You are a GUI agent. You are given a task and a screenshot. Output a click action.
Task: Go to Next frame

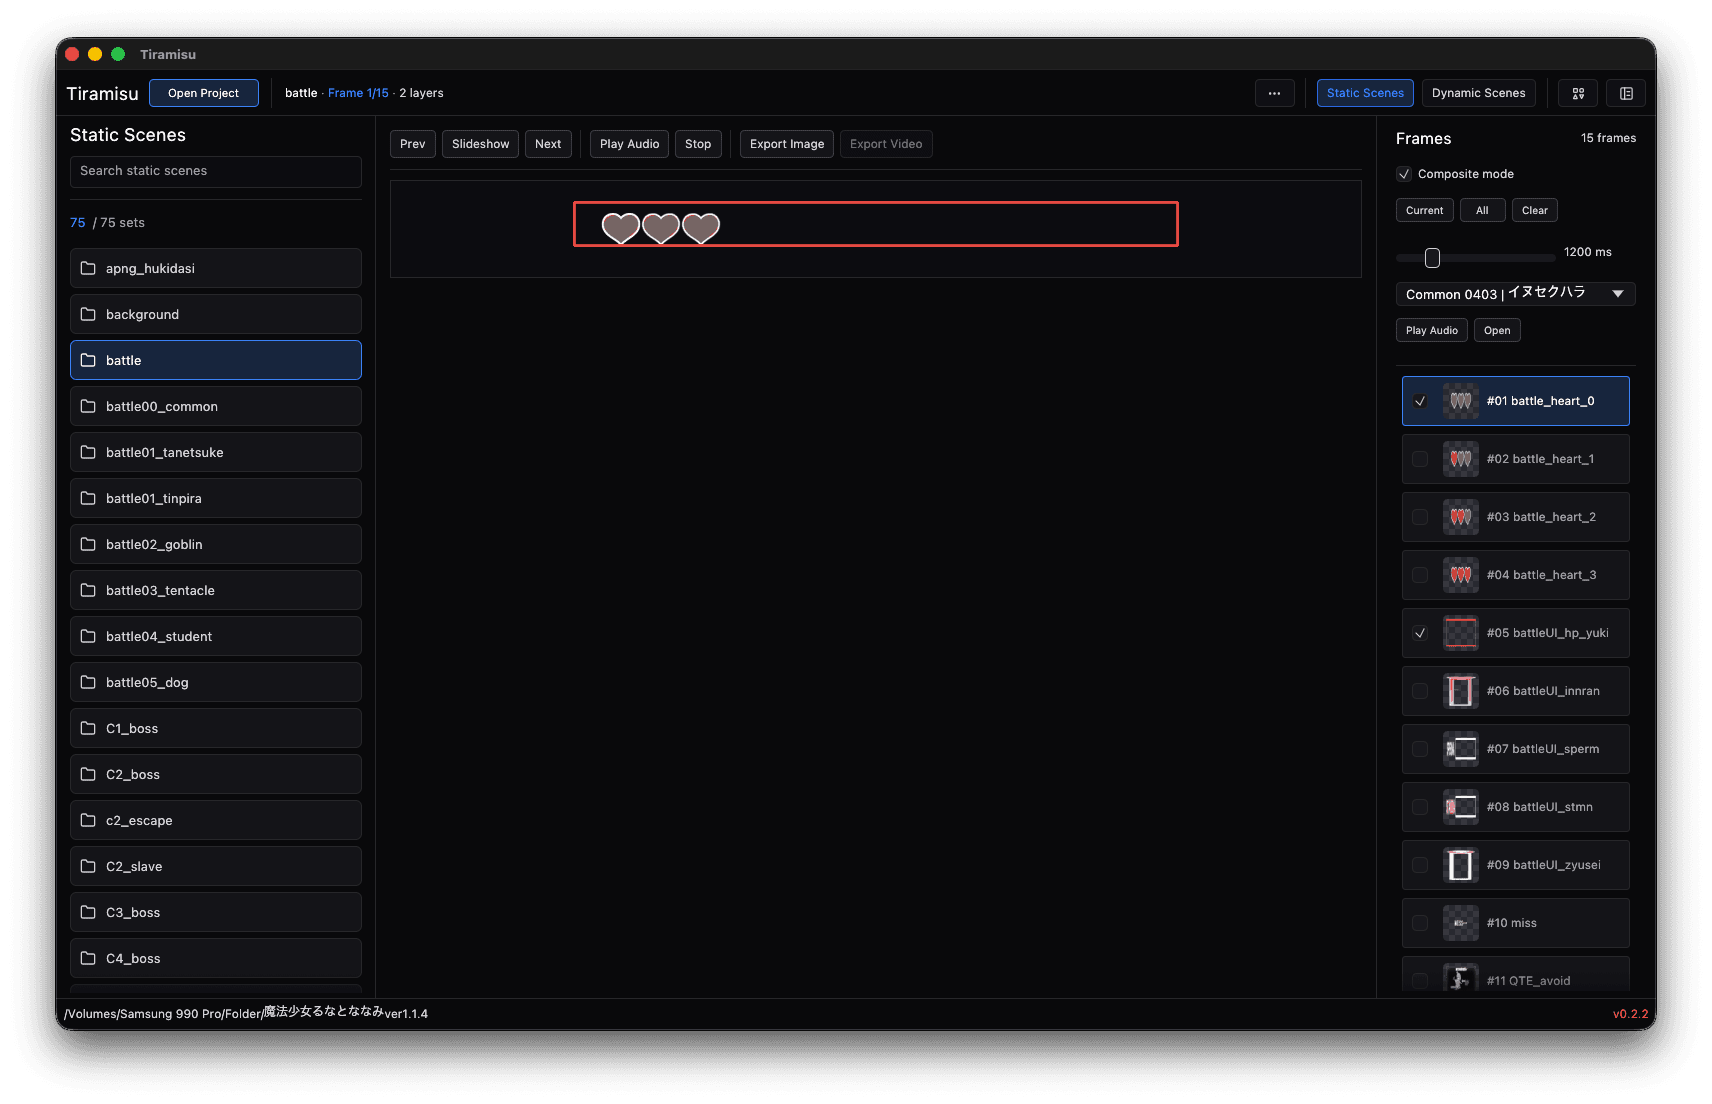click(x=548, y=144)
